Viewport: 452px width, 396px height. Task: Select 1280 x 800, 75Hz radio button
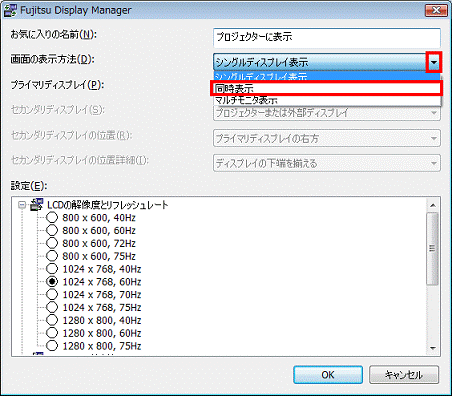[52, 346]
